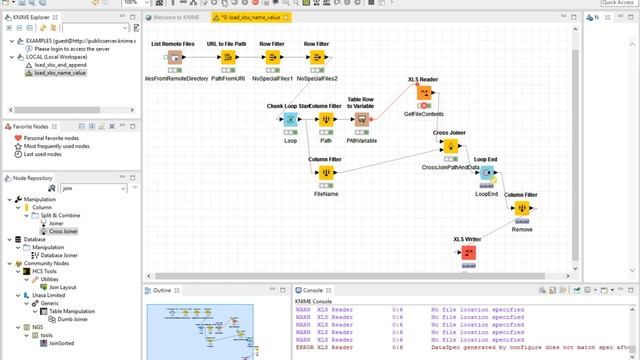Image resolution: width=640 pixels, height=360 pixels.
Task: Collapse the EXAMPLES server tree node
Action: click(12, 41)
